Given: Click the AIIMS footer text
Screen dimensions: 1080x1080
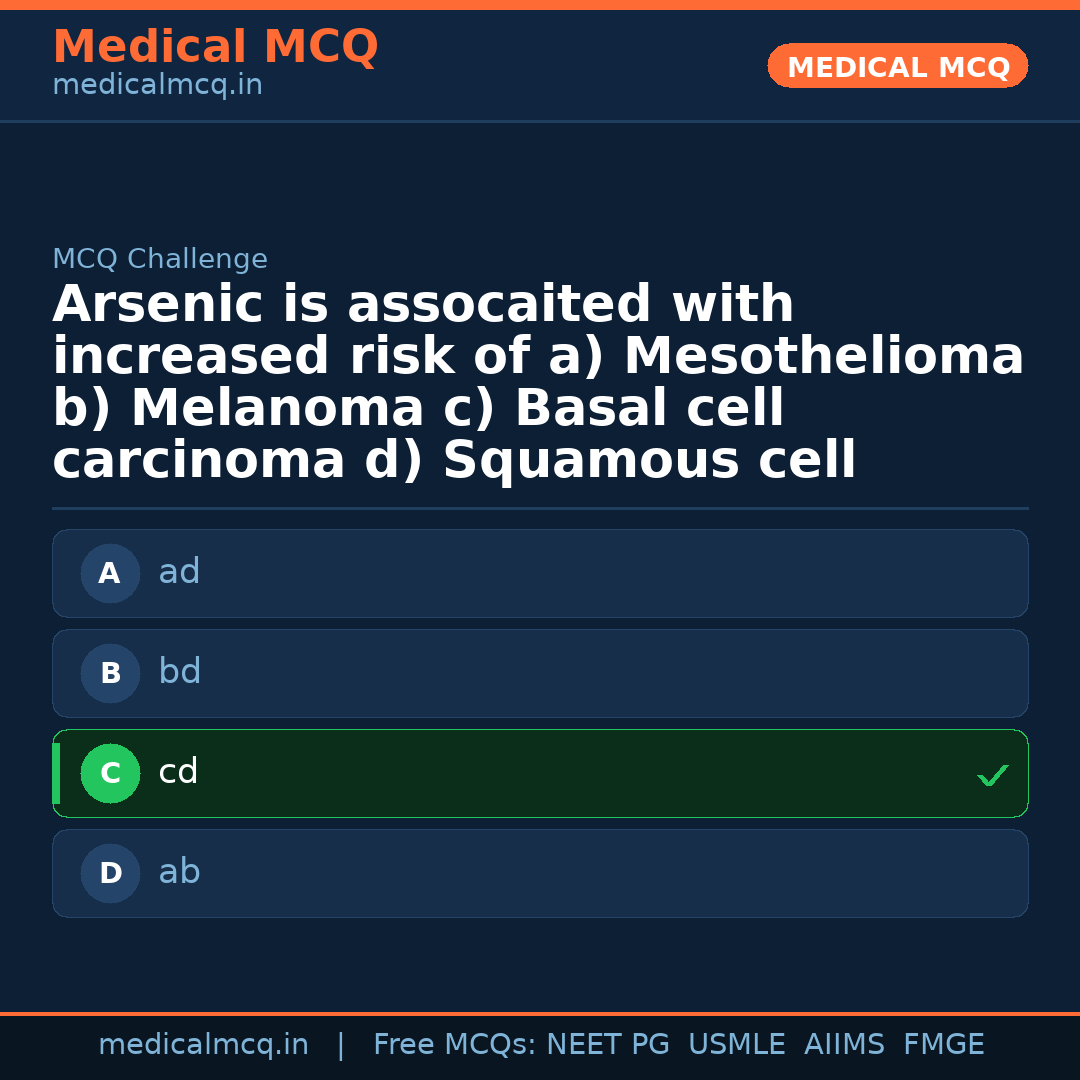Looking at the screenshot, I should pyautogui.click(x=844, y=1045).
